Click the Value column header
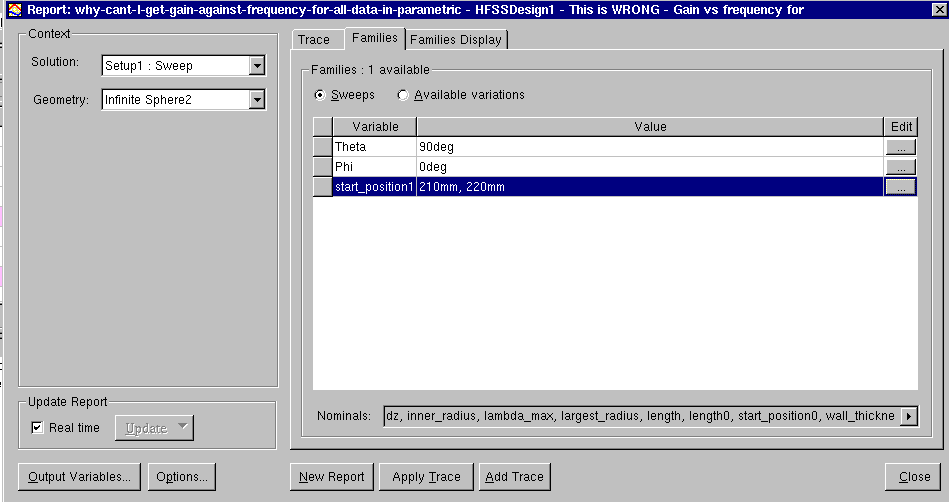Image resolution: width=949 pixels, height=502 pixels. point(650,127)
